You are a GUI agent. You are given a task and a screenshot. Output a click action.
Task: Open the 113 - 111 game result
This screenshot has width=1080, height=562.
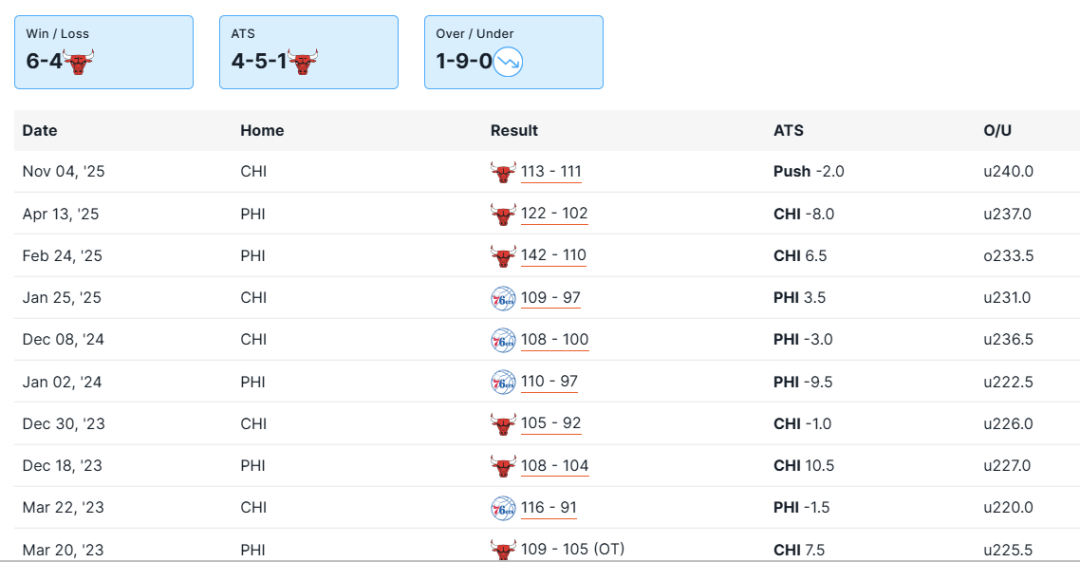click(x=551, y=172)
